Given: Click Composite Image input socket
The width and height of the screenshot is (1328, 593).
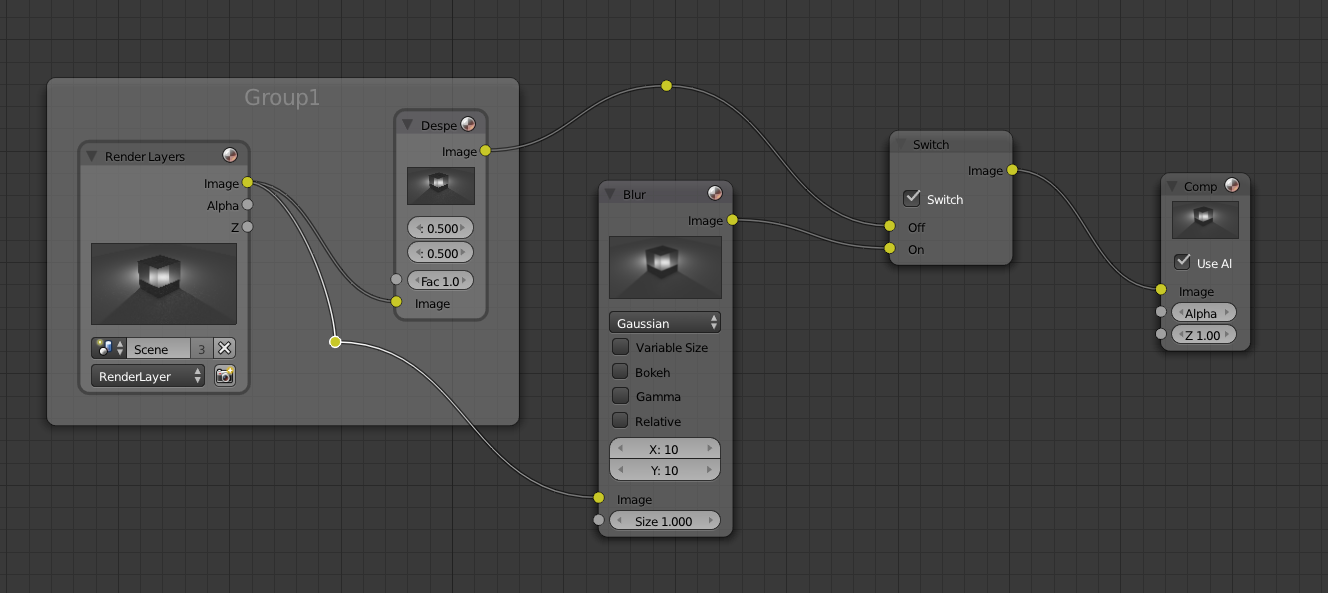Looking at the screenshot, I should [1160, 290].
